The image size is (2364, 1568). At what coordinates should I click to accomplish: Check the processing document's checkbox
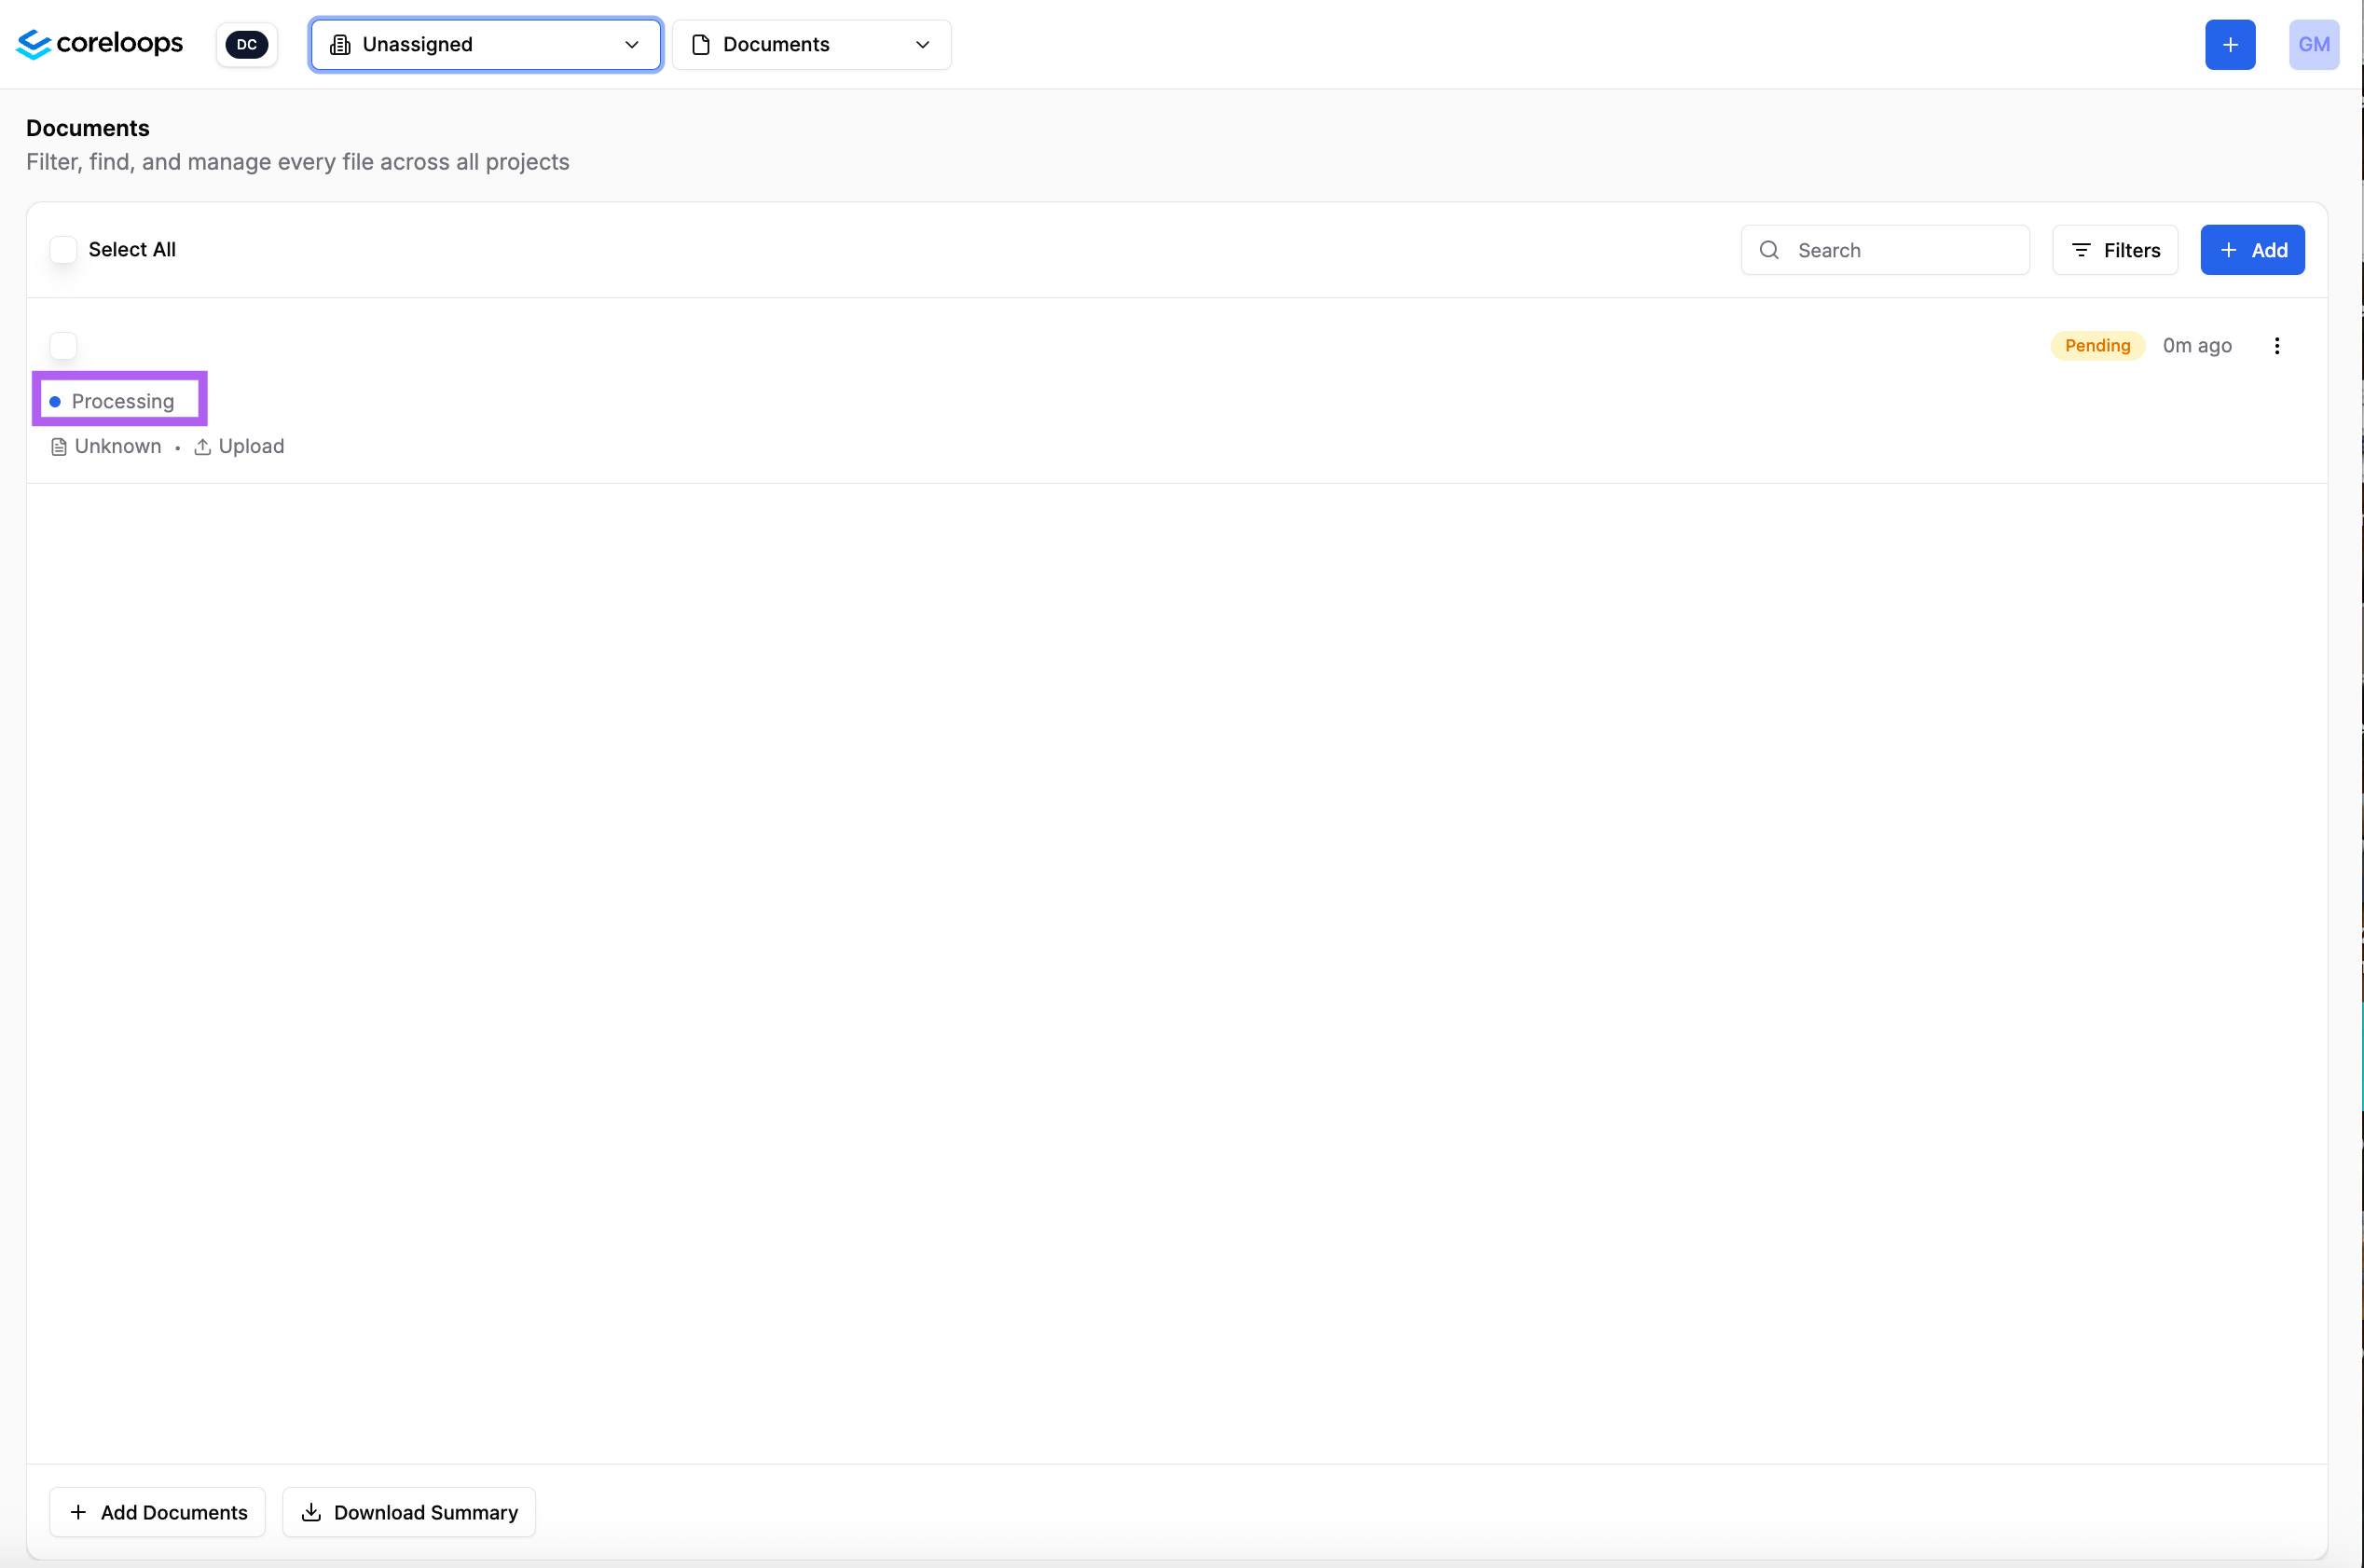pos(63,346)
